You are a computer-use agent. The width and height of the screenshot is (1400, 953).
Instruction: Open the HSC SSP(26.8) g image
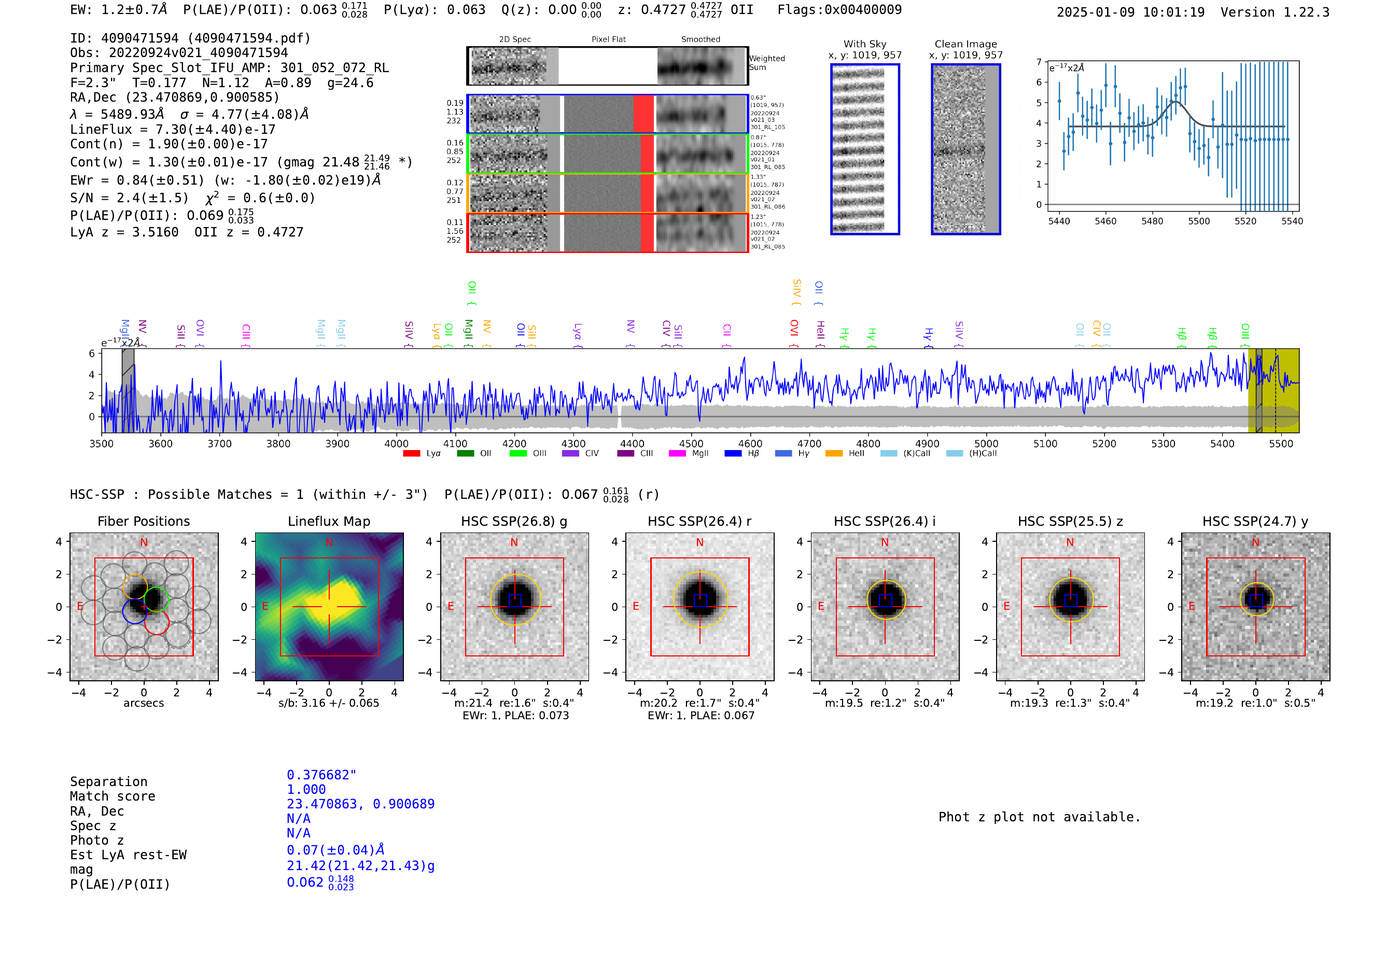[x=514, y=607]
